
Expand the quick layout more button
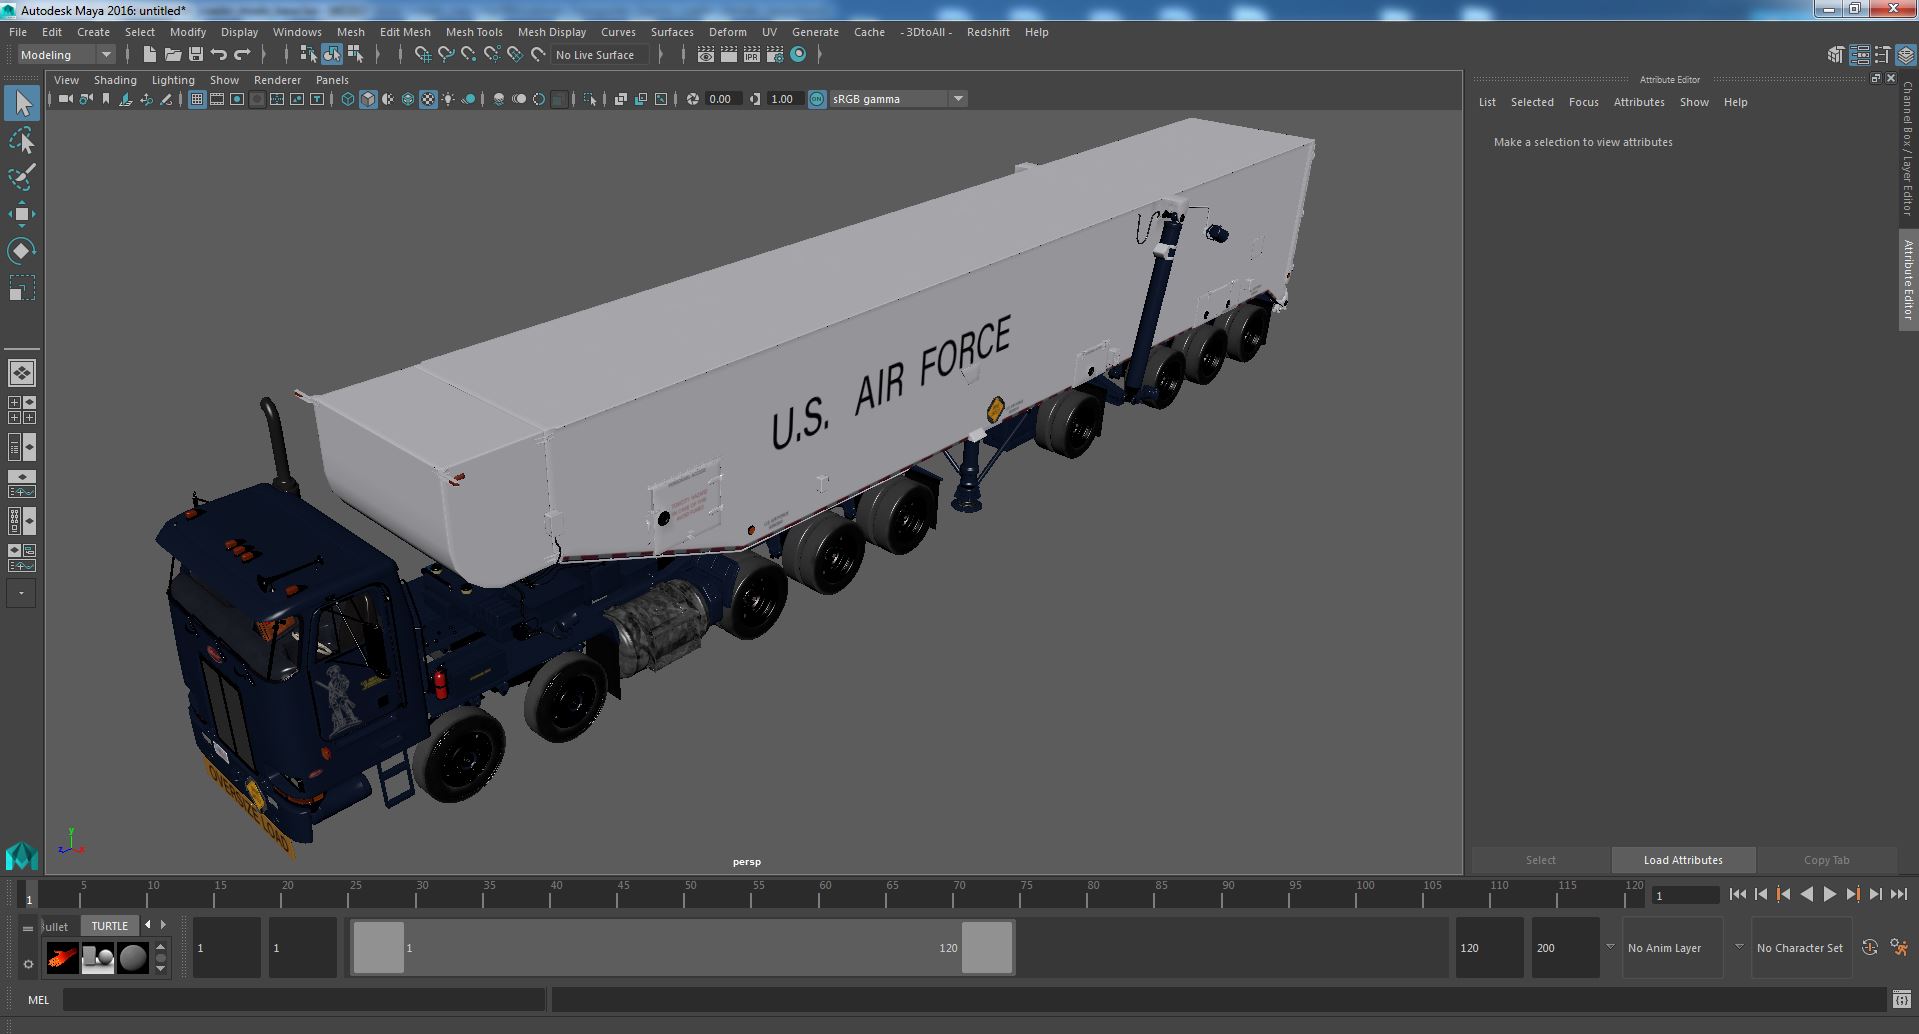[21, 593]
